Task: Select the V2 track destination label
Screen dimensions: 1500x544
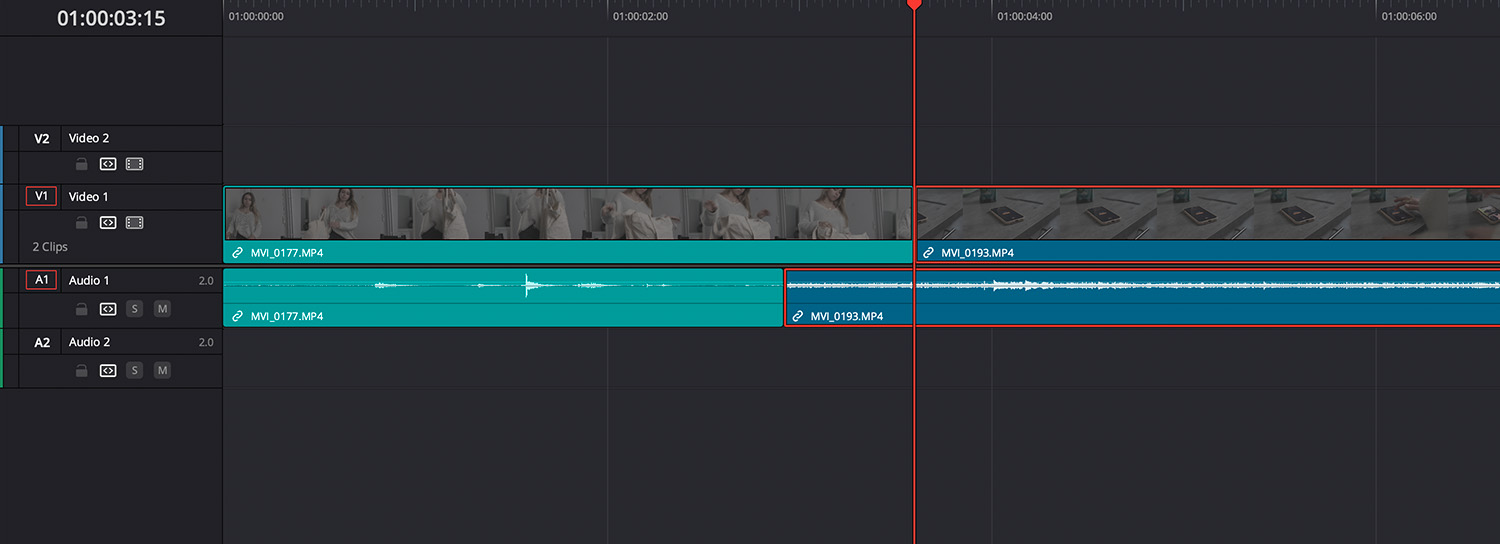Action: [x=41, y=139]
